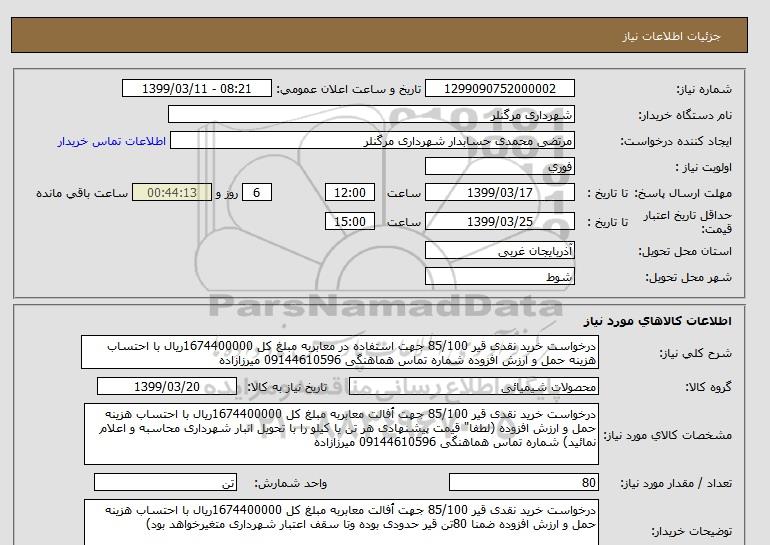Viewport: 770px width, 545px height.
Task: Click the section heading اطلاعات کالاهاي مورد نياز
Action: [658, 321]
